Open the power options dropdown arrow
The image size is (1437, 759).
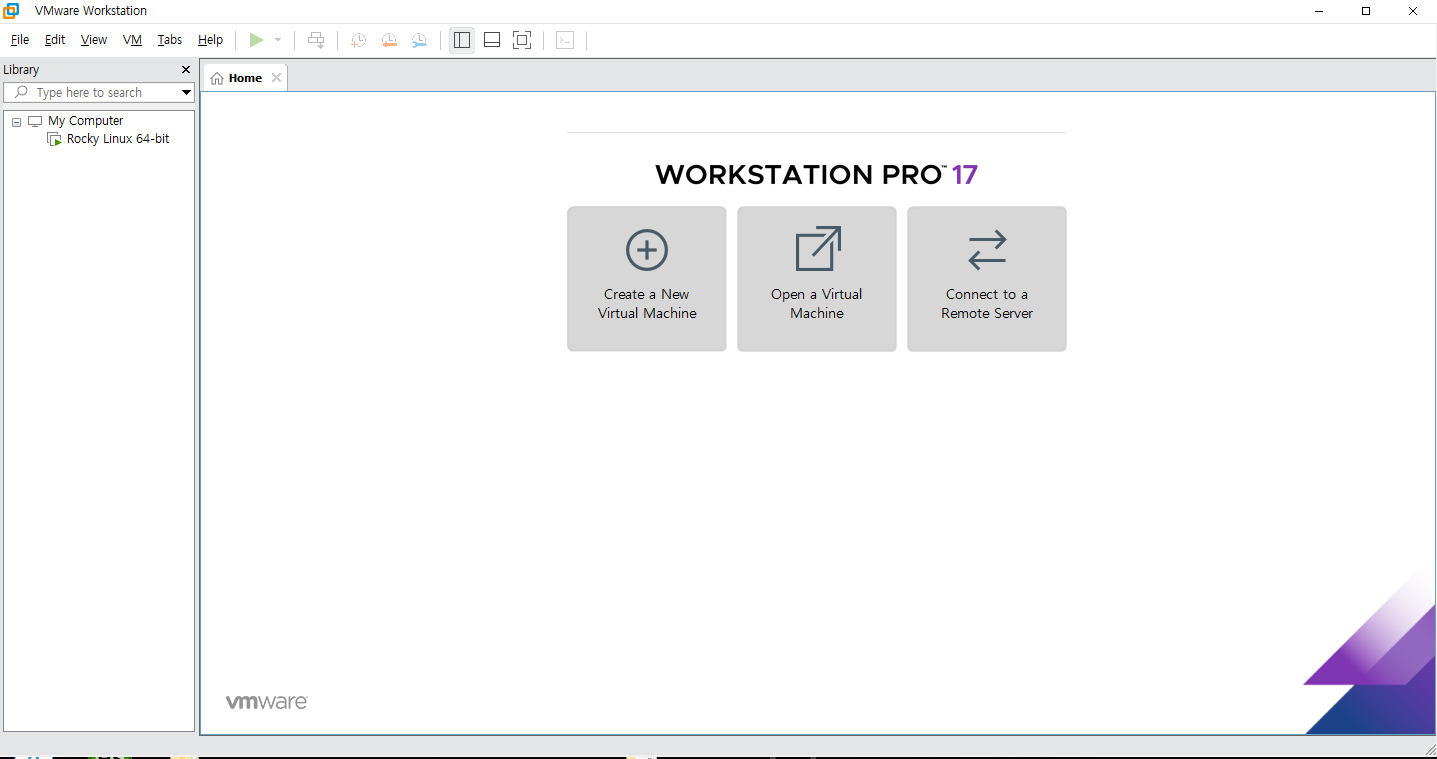[278, 40]
